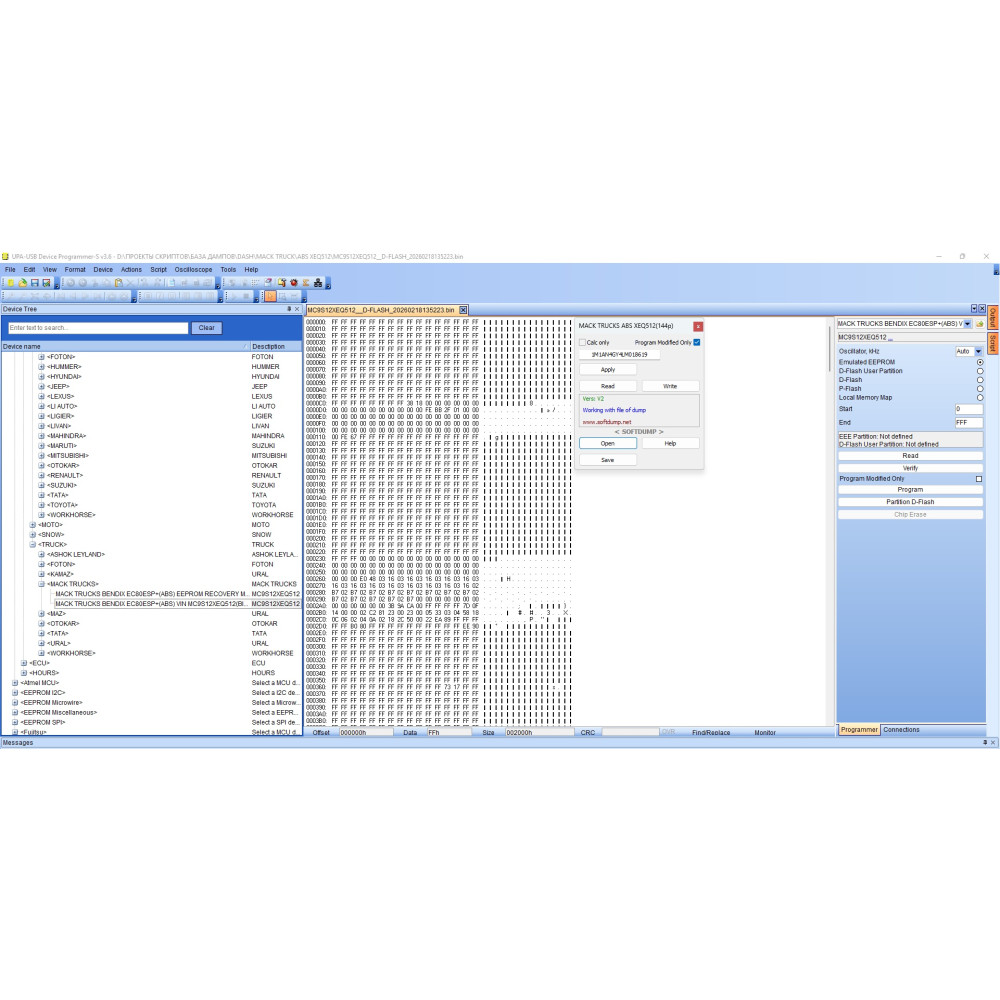The image size is (1000, 1000).
Task: Click the Verify button in Programmer panel
Action: [x=910, y=468]
